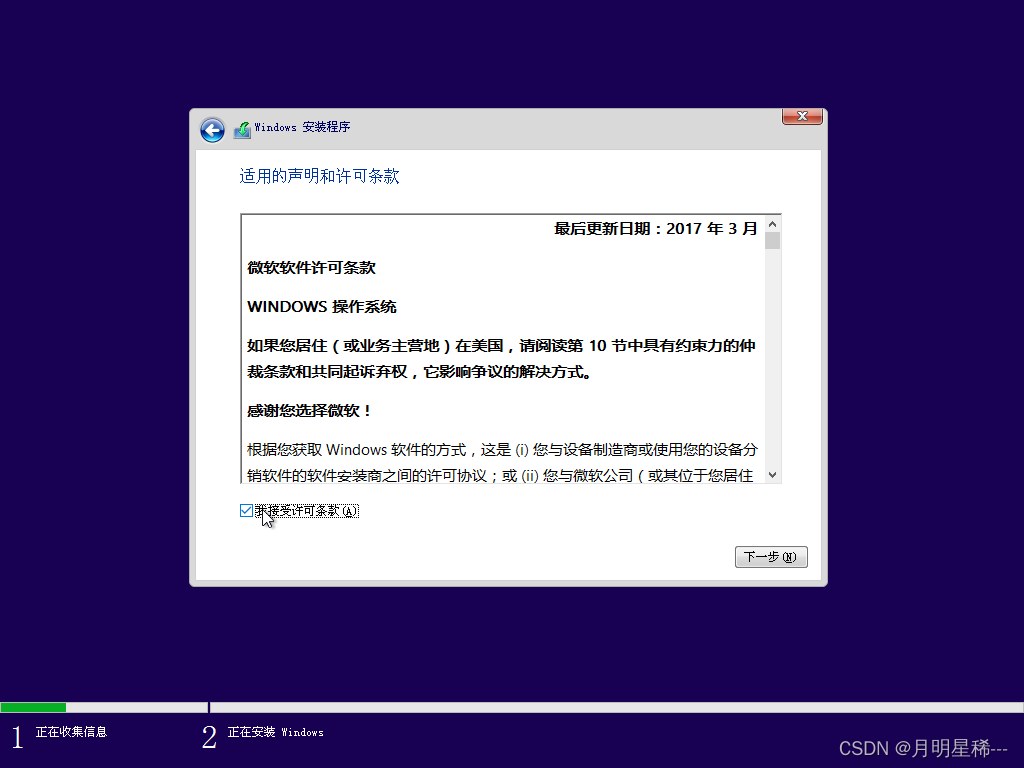
Task: Click the text WINDOWS 操作系统
Action: (322, 307)
